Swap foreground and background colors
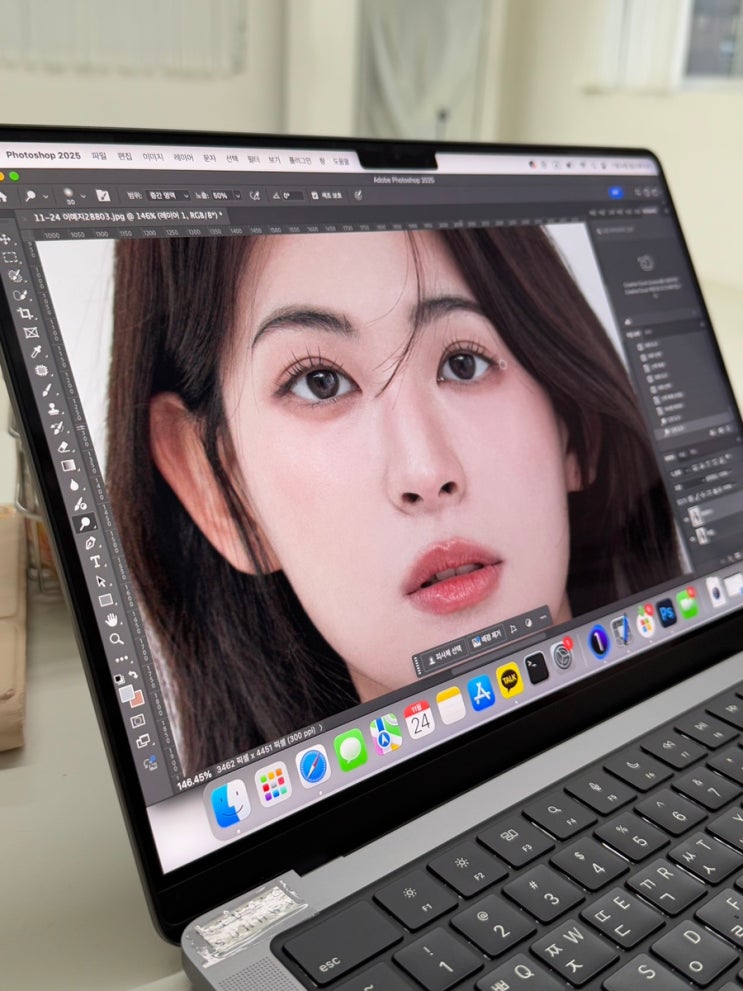The width and height of the screenshot is (743, 991). pyautogui.click(x=133, y=674)
